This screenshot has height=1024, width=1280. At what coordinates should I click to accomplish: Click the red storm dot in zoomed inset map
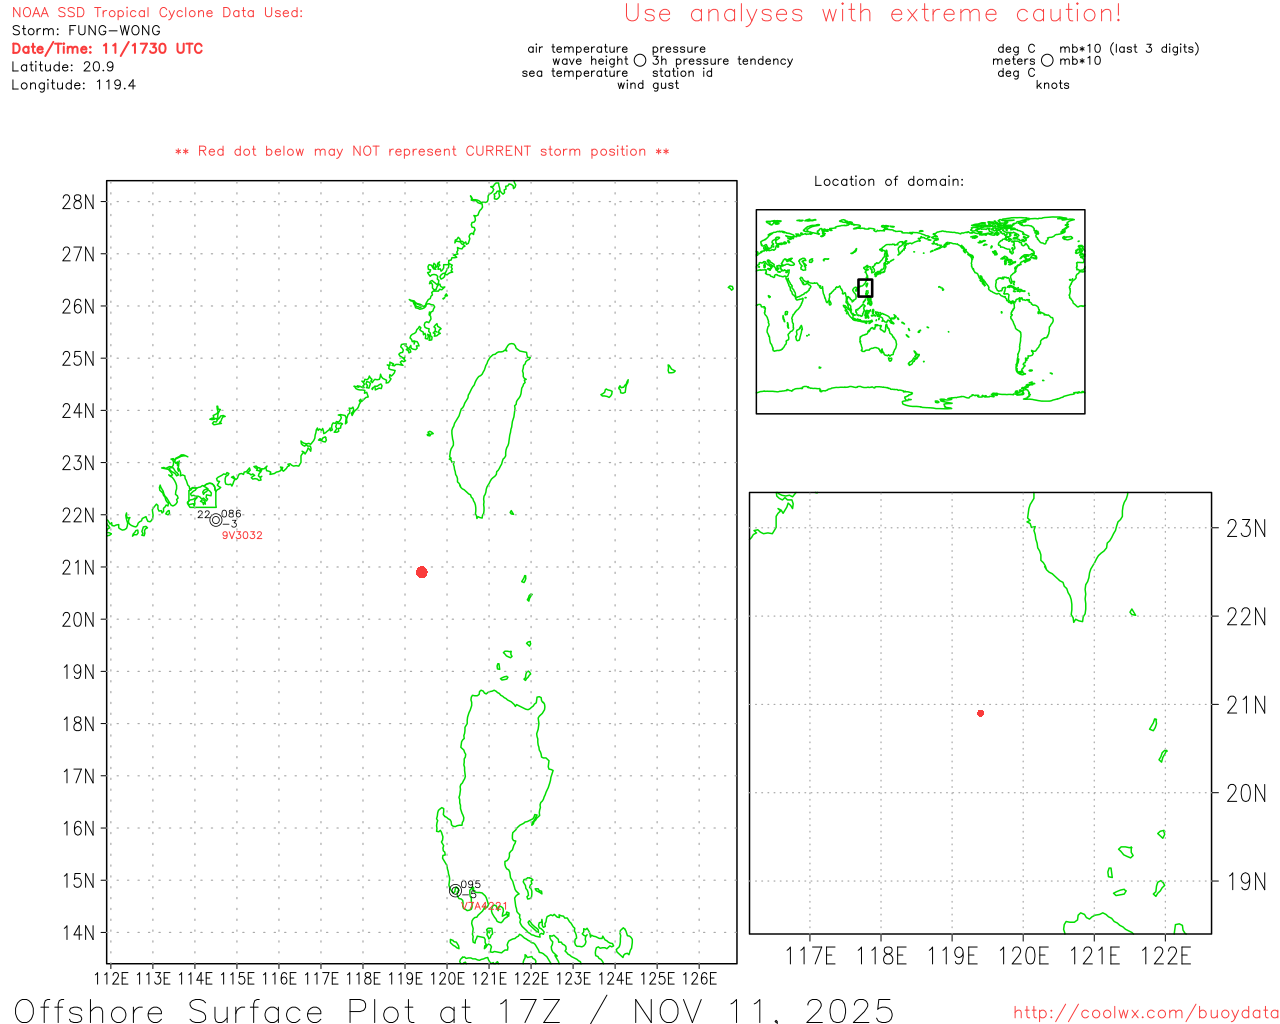980,713
